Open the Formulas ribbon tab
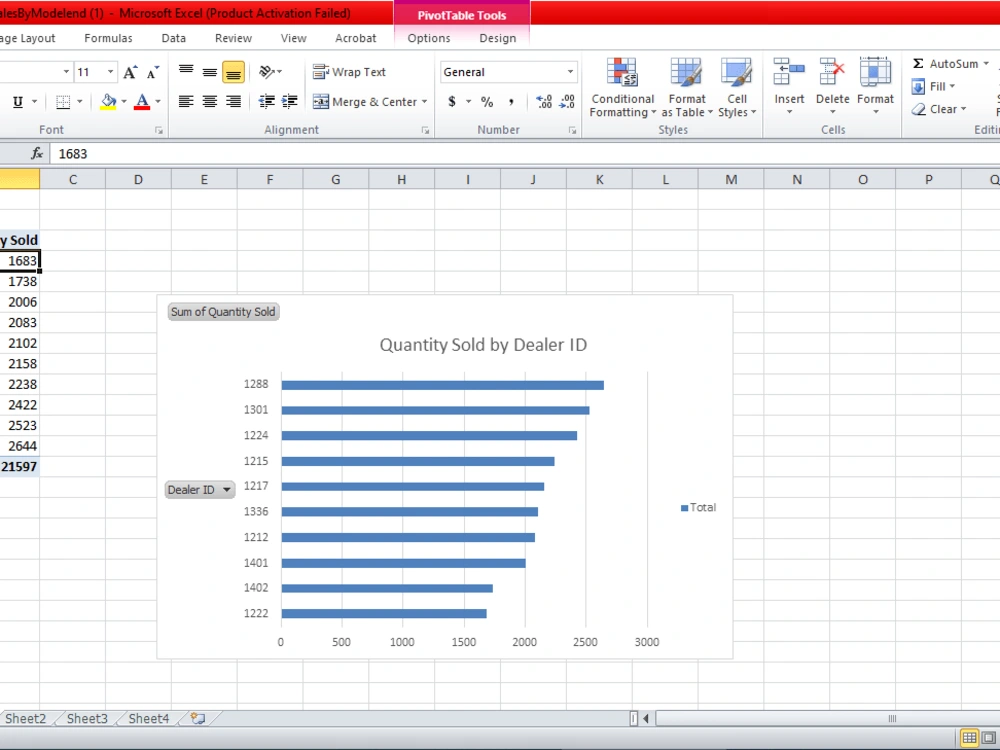The width and height of the screenshot is (1000, 750). [108, 38]
